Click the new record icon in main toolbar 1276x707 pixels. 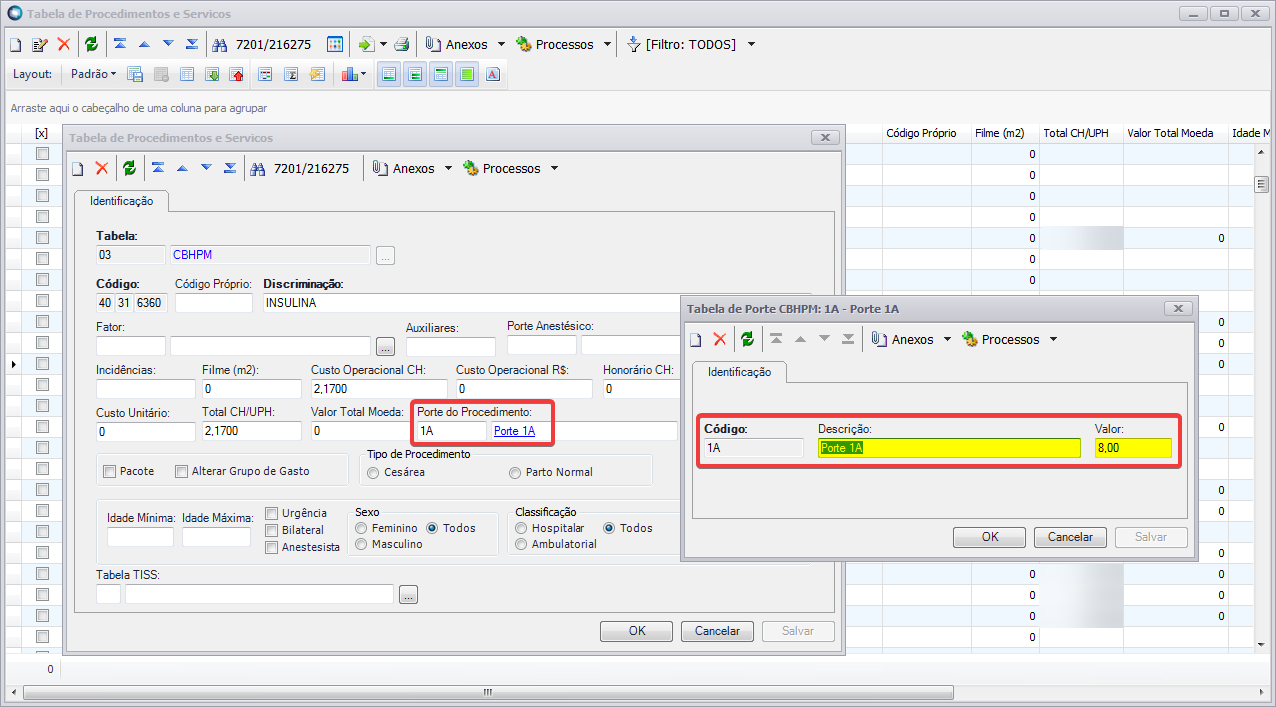point(15,45)
